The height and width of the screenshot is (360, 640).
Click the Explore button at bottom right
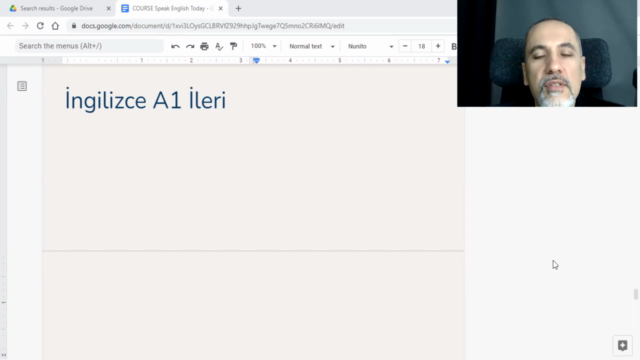tap(622, 345)
